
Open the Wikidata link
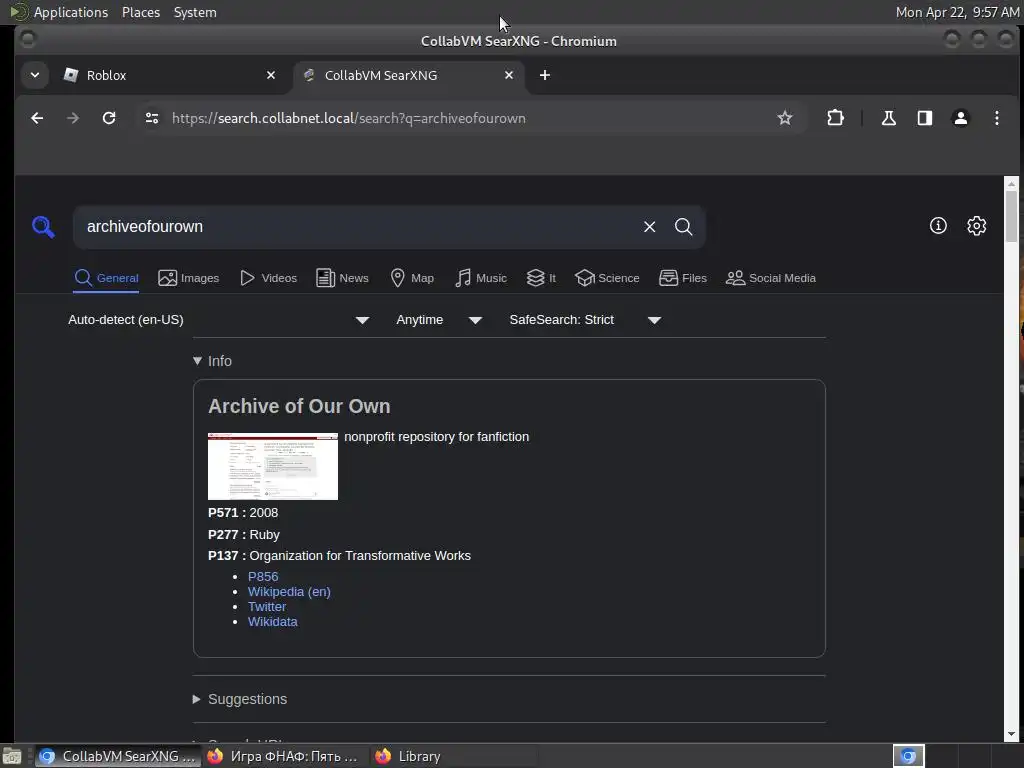coord(272,622)
